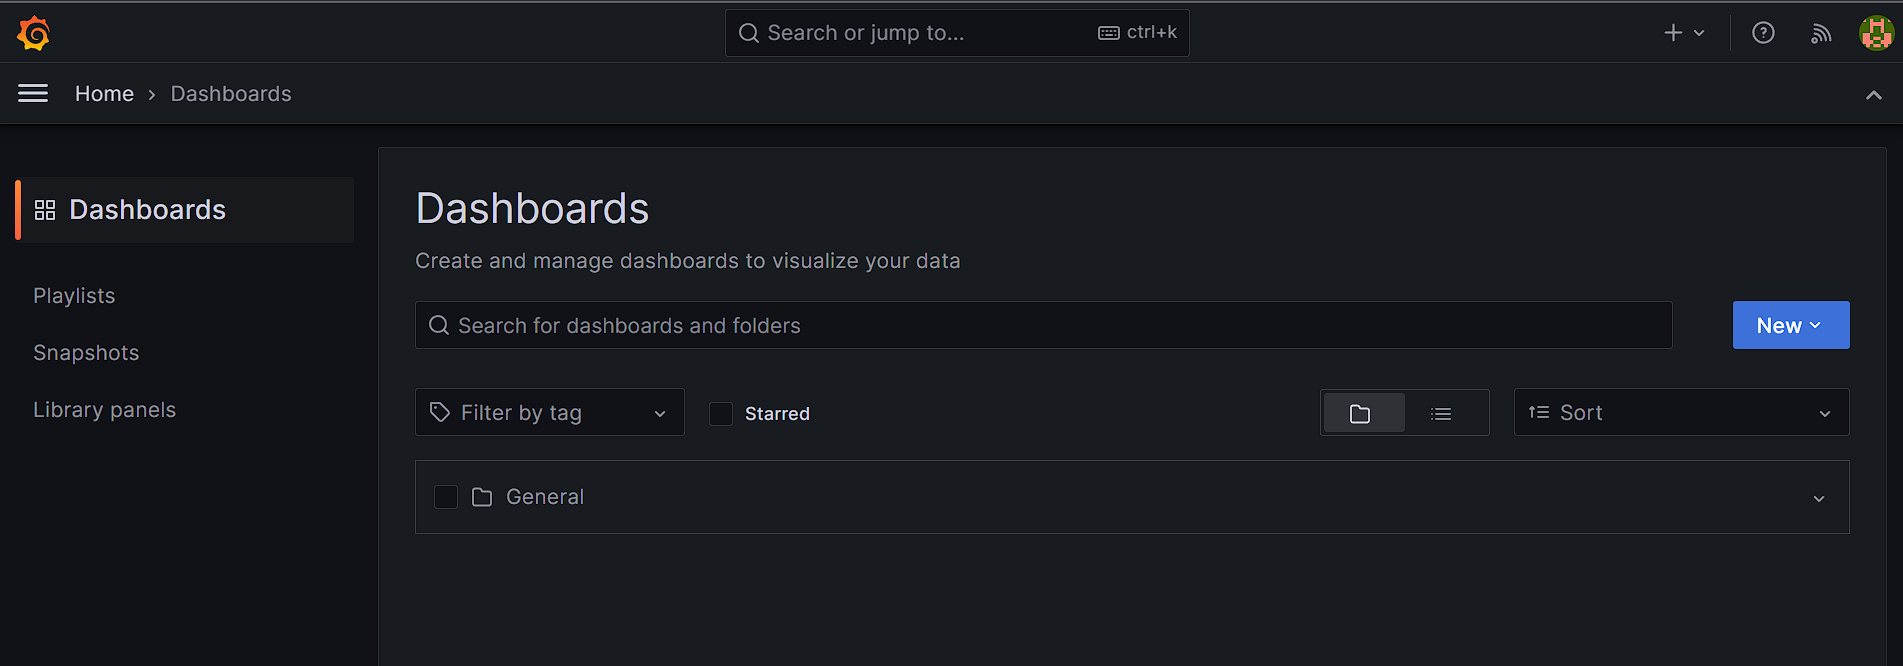Navigate to the Home breadcrumb link
Image resolution: width=1903 pixels, height=666 pixels.
104,93
